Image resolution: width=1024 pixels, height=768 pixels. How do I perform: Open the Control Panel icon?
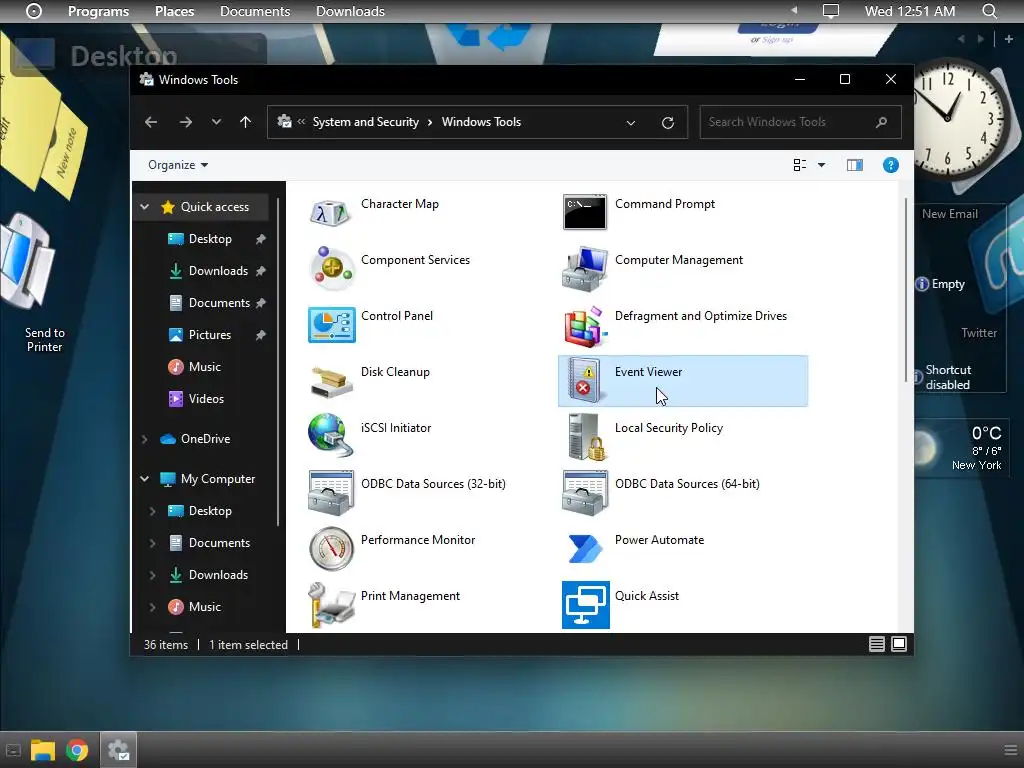click(332, 325)
